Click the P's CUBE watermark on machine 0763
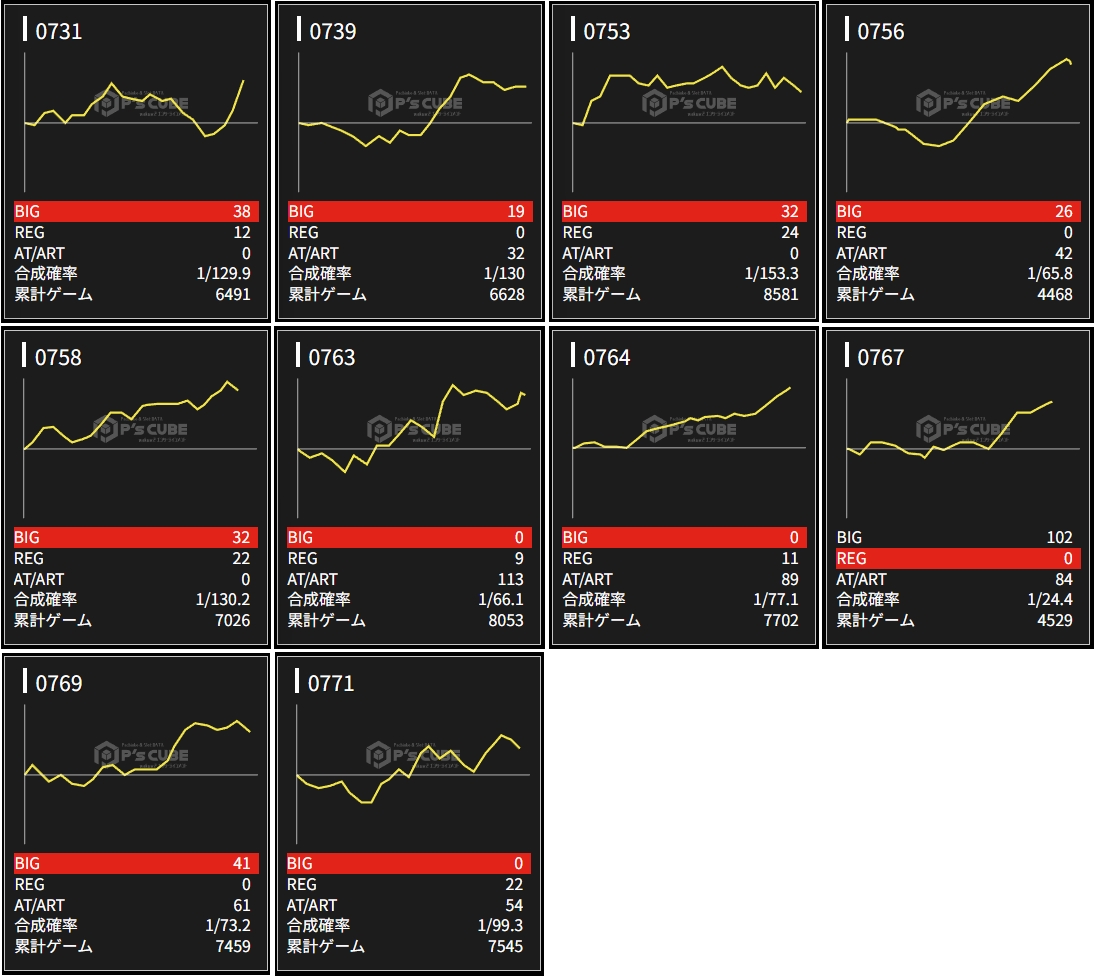Screen dimensions: 1094x976 click(415, 429)
